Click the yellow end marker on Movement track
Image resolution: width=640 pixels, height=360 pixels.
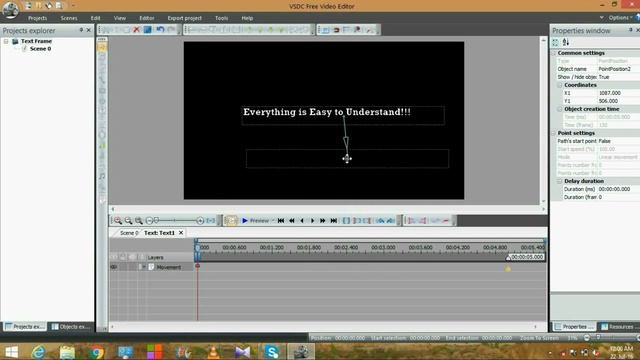508,269
